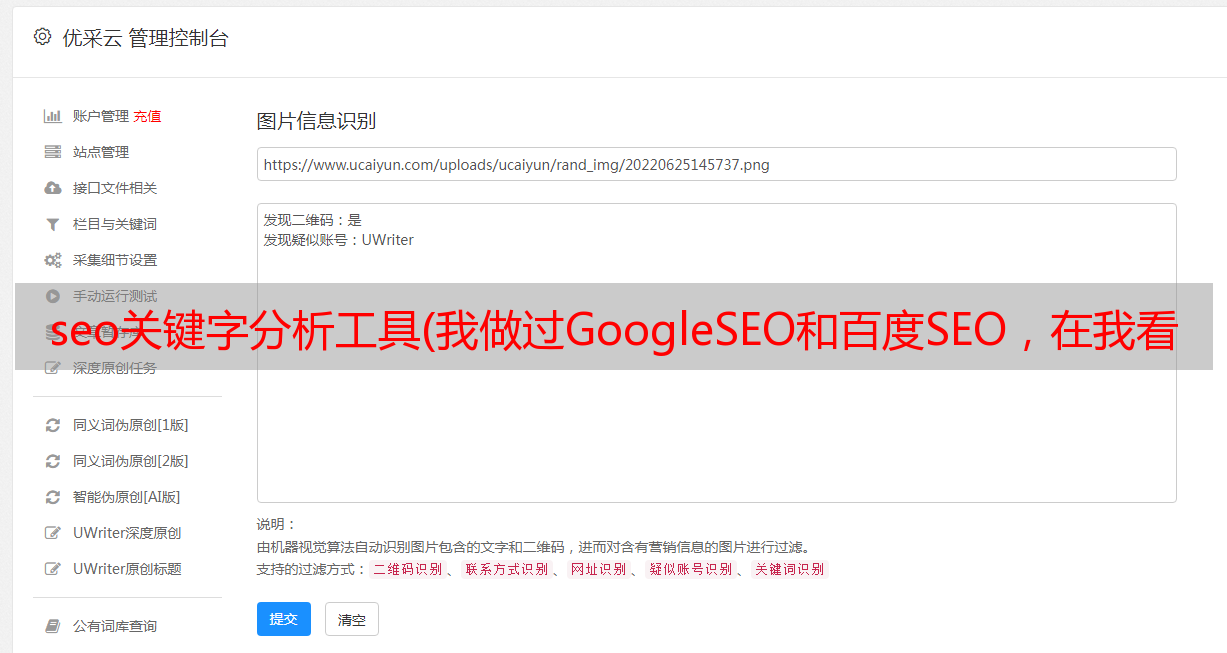The image size is (1227, 653).
Task: Click the refresh icon for 同义词伪原创[1版]
Action: (53, 425)
